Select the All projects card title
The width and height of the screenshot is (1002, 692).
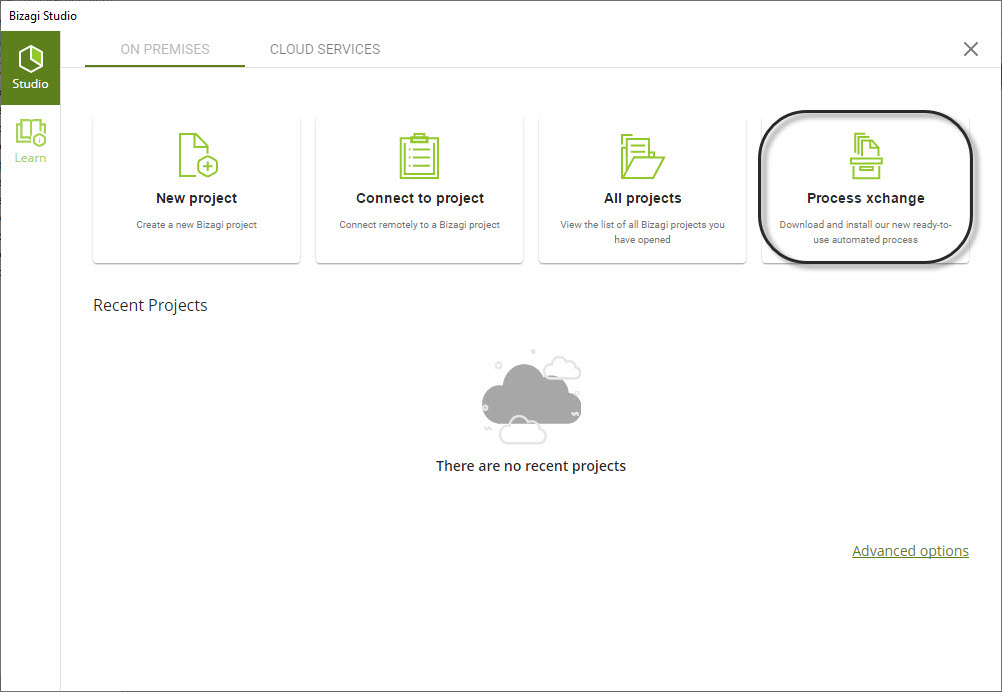tap(642, 198)
